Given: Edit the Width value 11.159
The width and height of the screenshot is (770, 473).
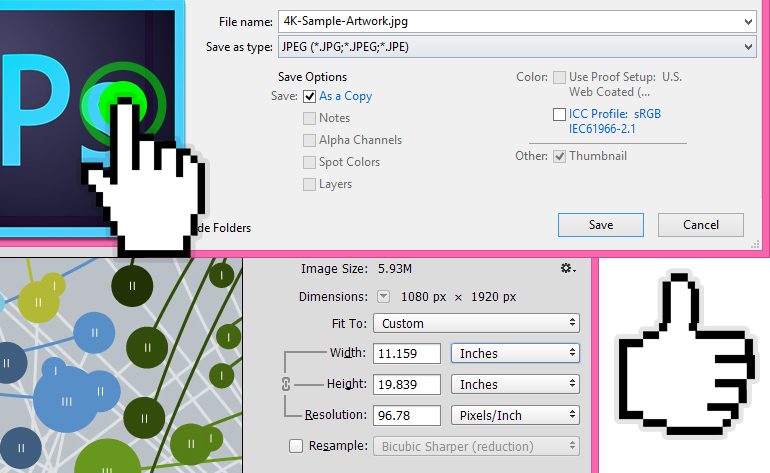Looking at the screenshot, I should 407,354.
